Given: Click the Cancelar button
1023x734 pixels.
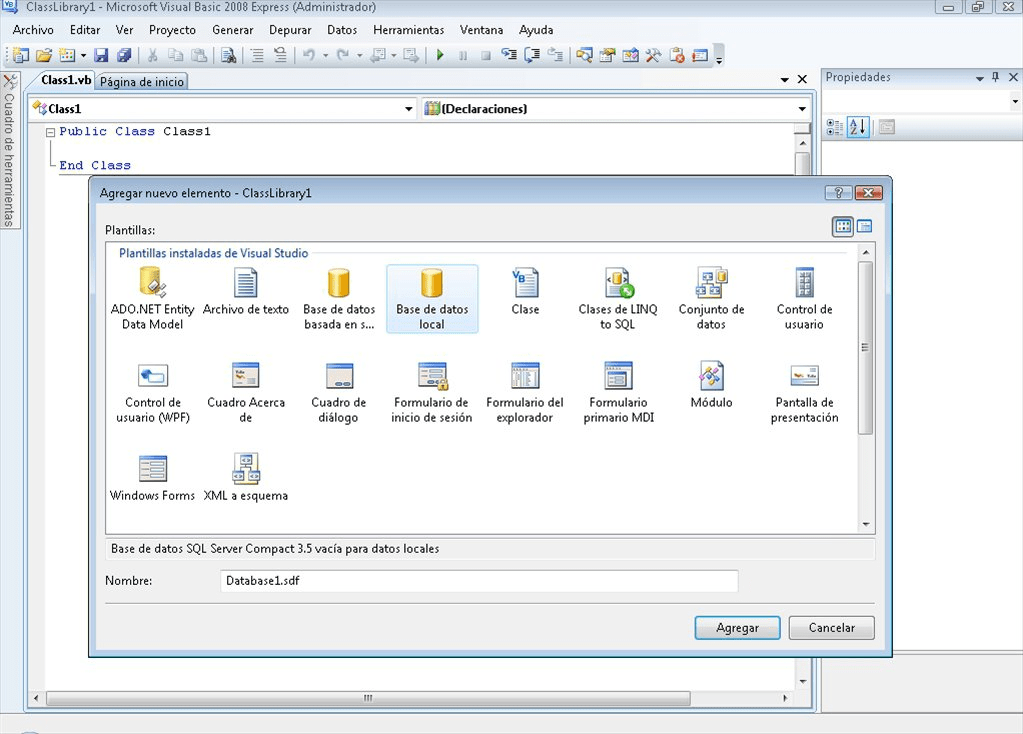Looking at the screenshot, I should click(831, 628).
